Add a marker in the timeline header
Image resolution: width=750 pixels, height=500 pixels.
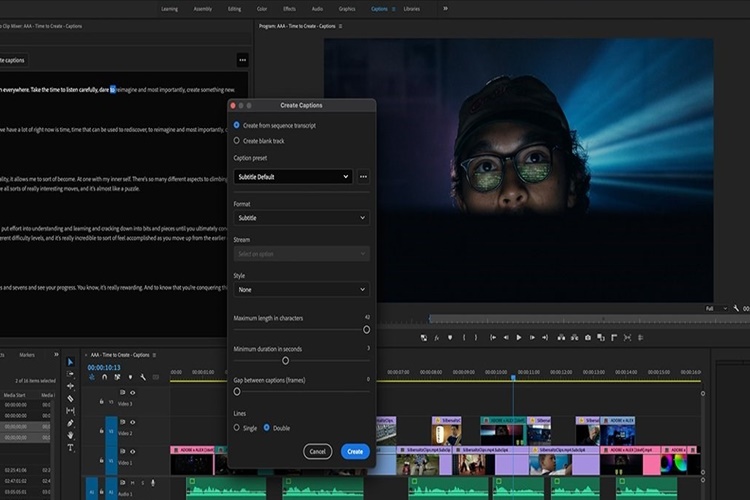point(130,377)
